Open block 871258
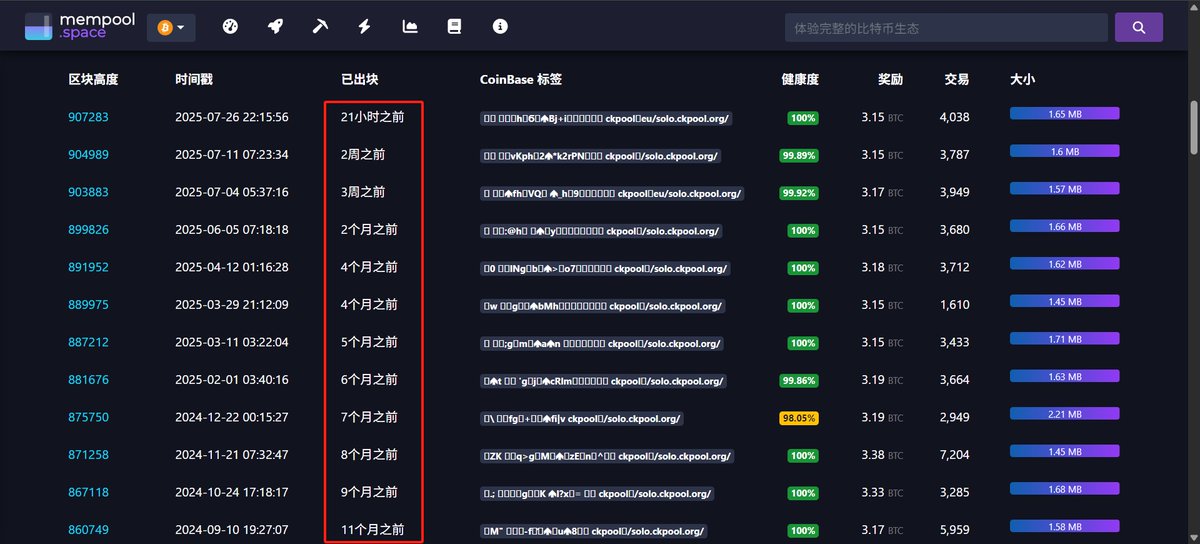Viewport: 1200px width, 544px height. coord(88,455)
